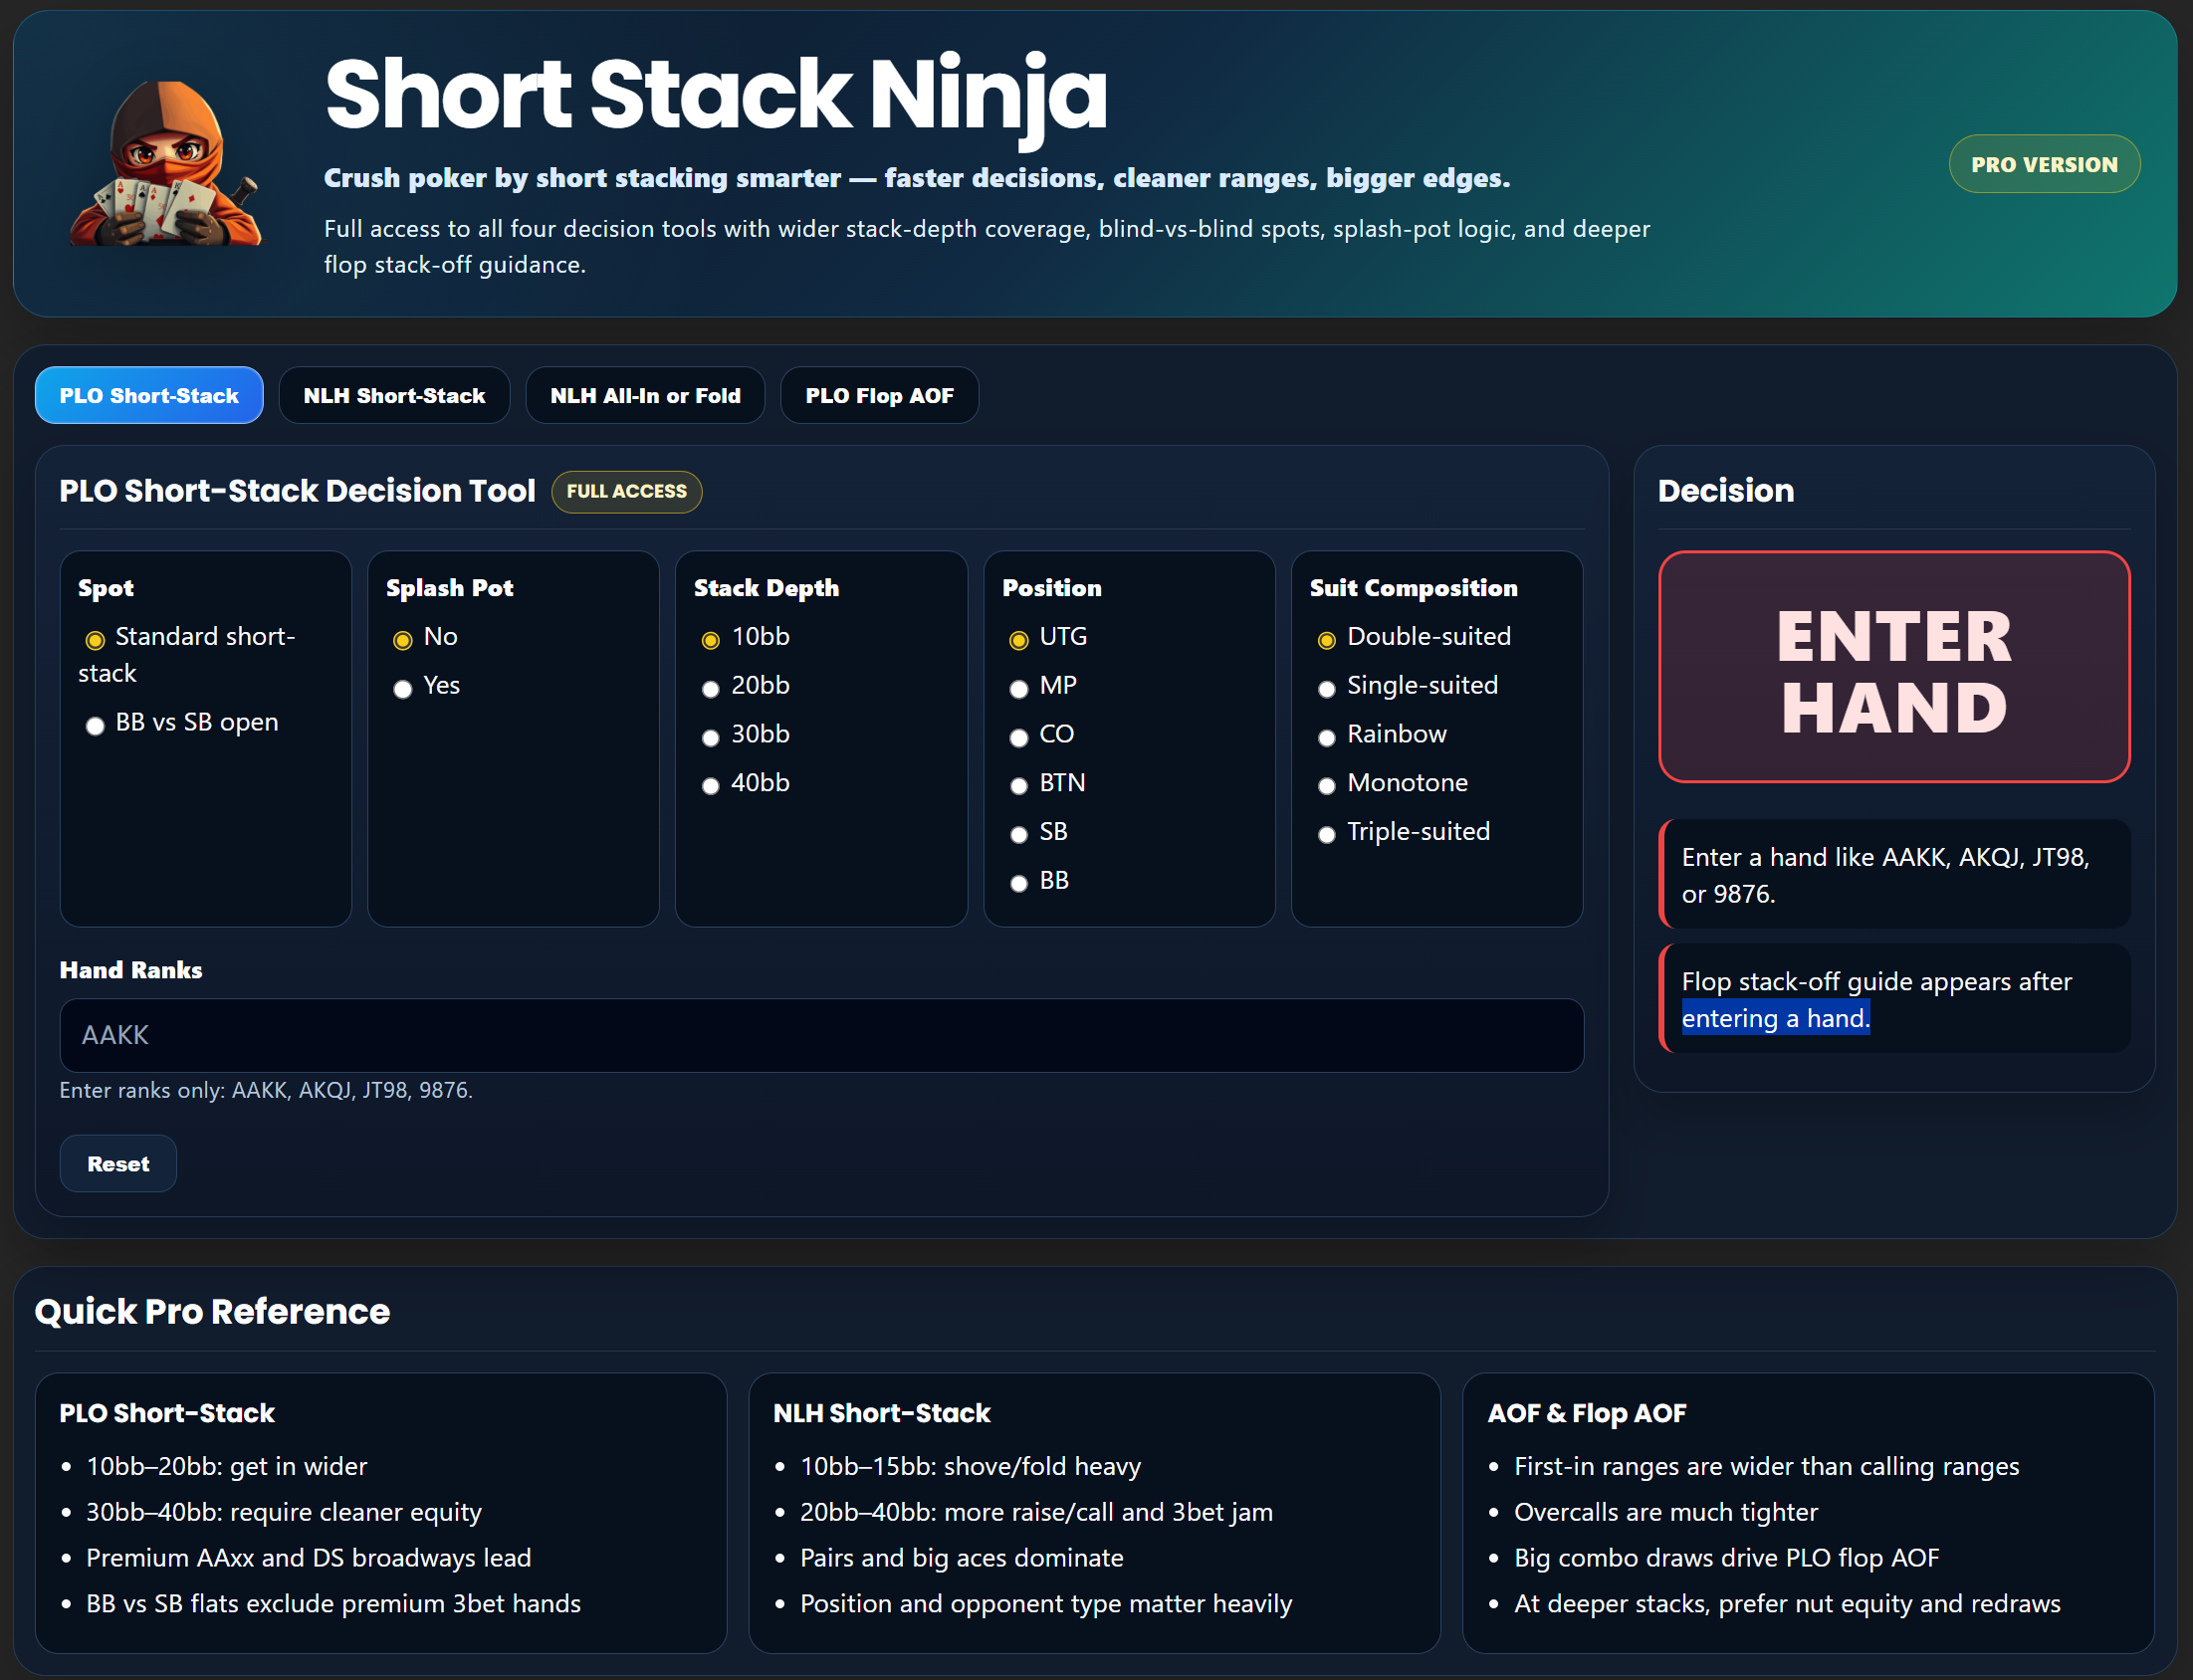Image resolution: width=2193 pixels, height=1680 pixels.
Task: Set Splash Pot to Yes
Action: coord(403,689)
